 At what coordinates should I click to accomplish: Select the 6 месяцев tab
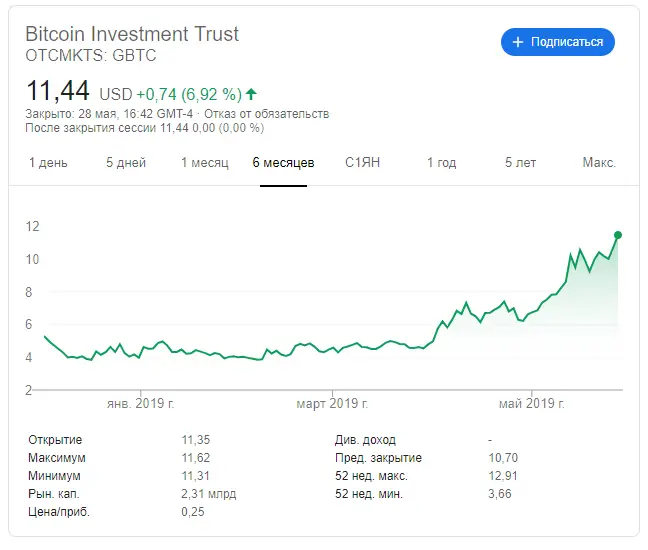[283, 163]
